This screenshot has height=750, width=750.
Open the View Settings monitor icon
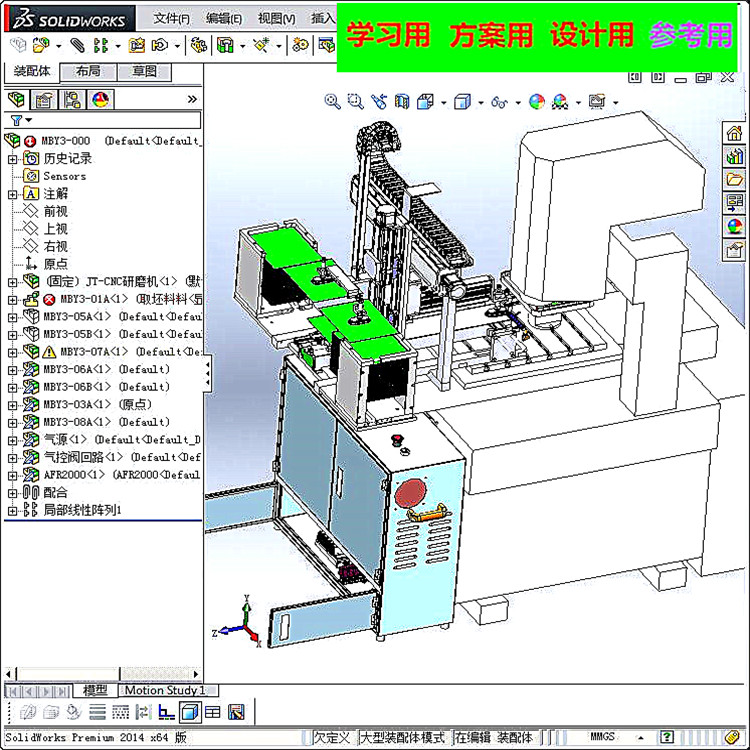click(597, 101)
